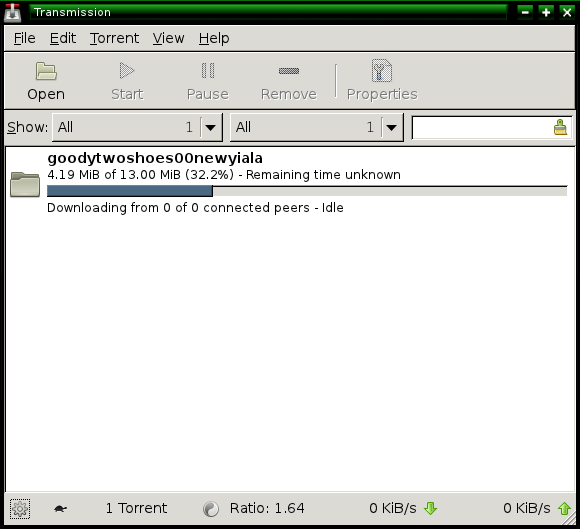Open a torrent with the Open toolbar icon

click(46, 71)
